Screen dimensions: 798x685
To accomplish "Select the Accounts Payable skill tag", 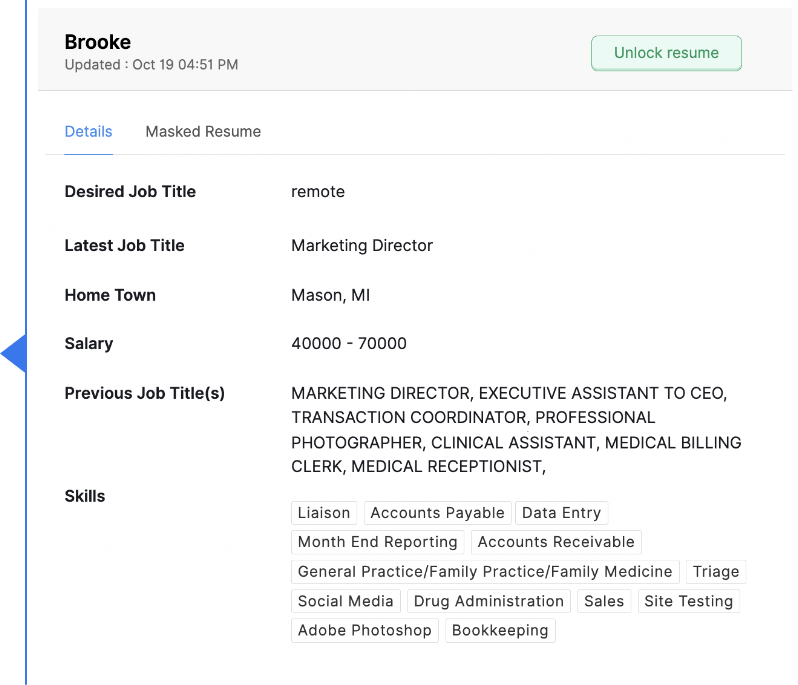I will tap(437, 513).
